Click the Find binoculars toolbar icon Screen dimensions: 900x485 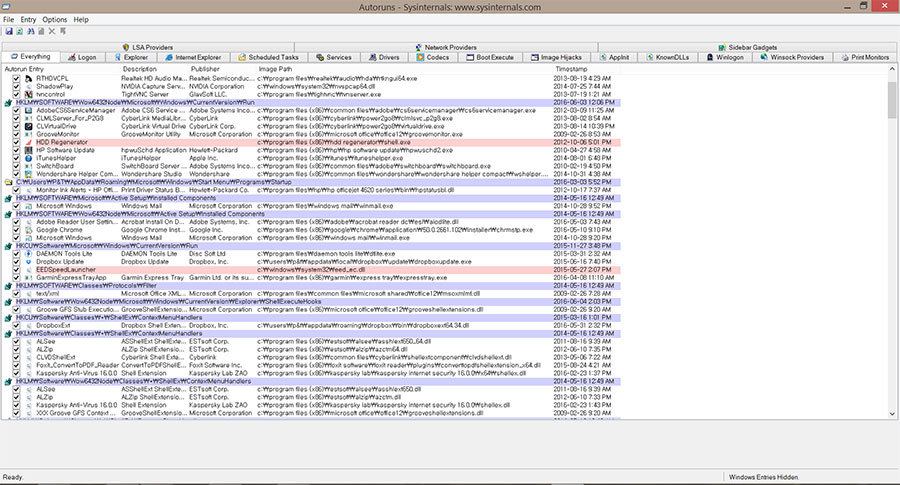(31, 31)
